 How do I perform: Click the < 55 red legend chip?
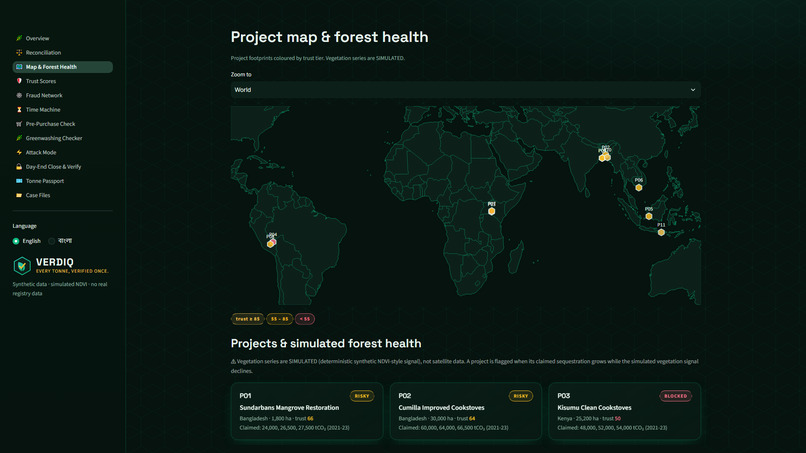[305, 319]
